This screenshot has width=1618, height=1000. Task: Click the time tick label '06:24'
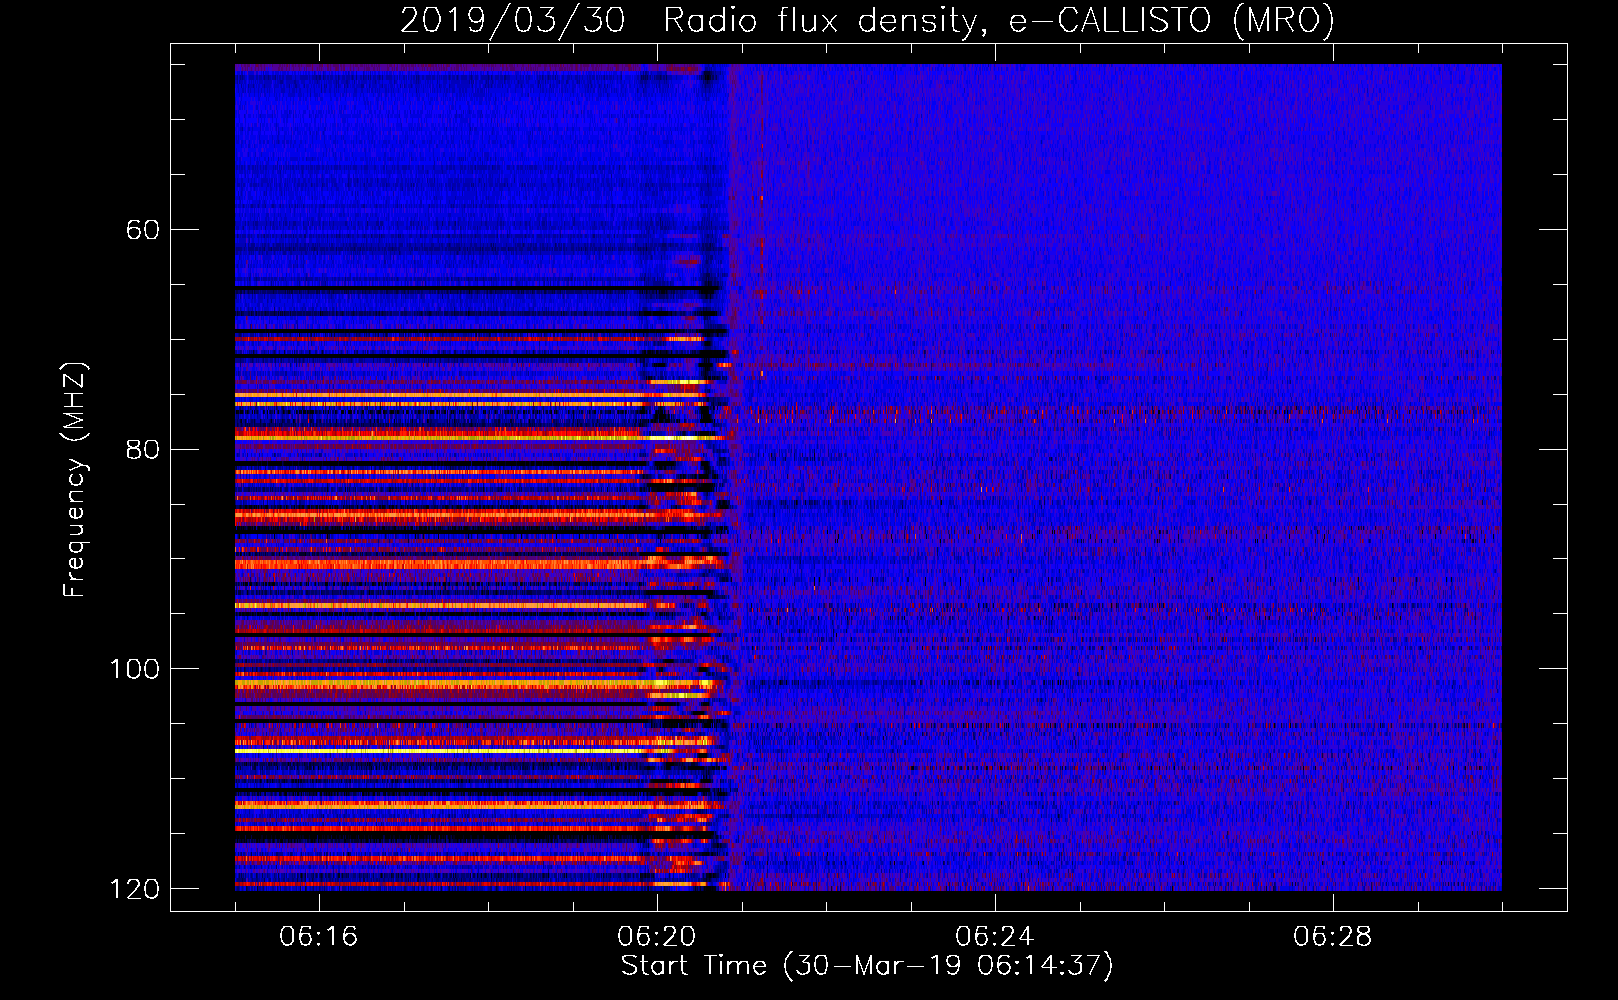995,937
